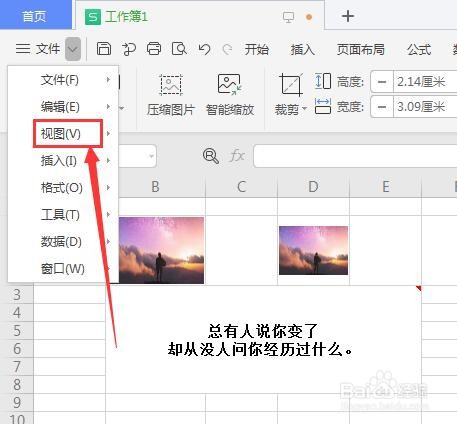Viewport: 457px width, 424px height.
Task: Open new tab with plus button
Action: [348, 16]
